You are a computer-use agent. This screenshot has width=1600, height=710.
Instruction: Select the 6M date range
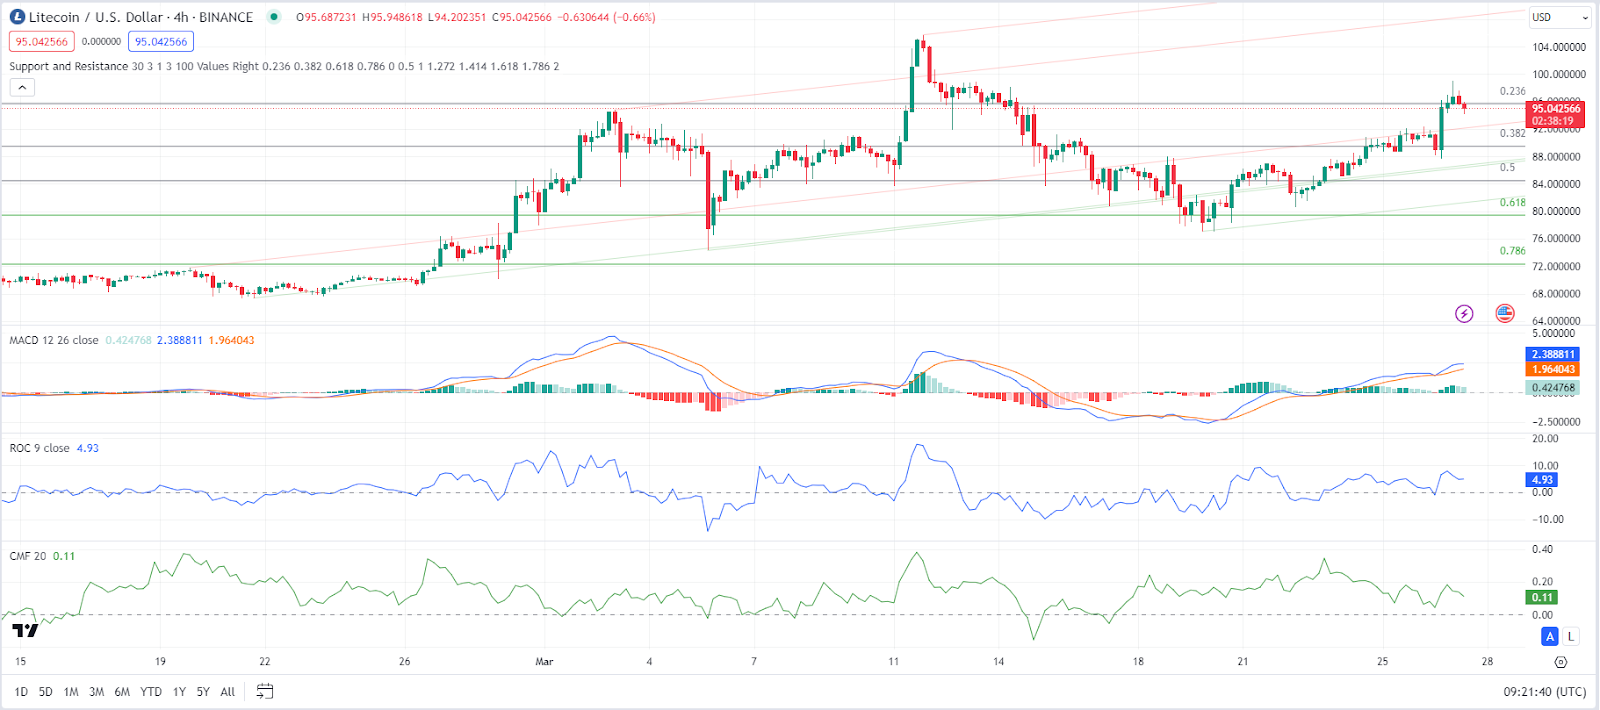click(122, 691)
